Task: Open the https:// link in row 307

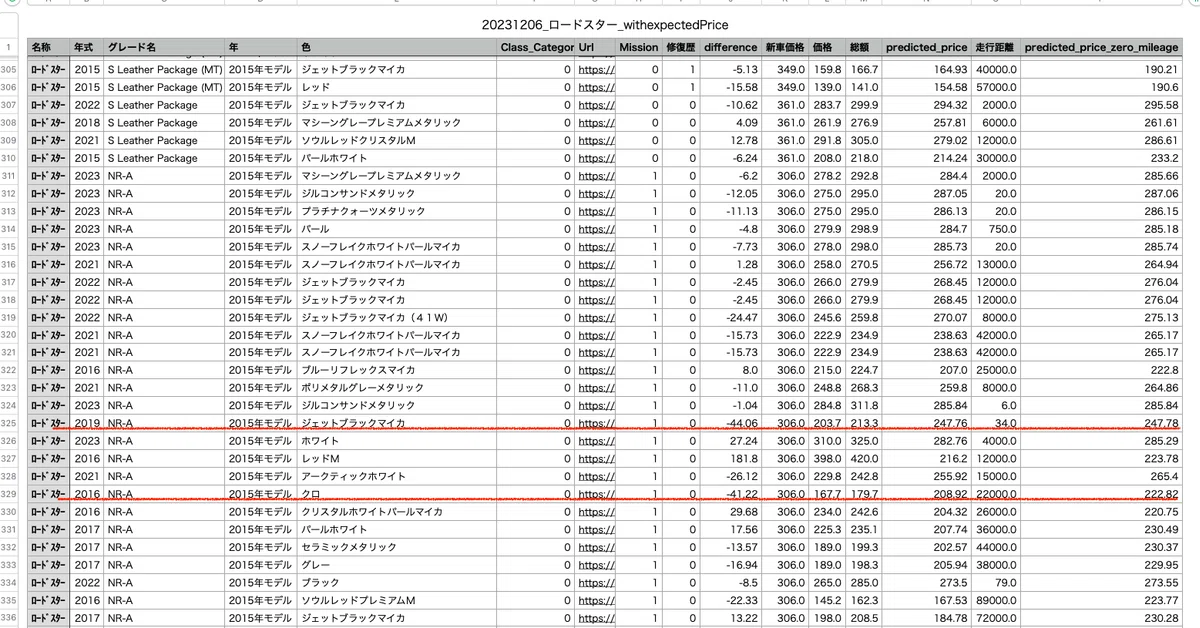Action: tap(596, 105)
